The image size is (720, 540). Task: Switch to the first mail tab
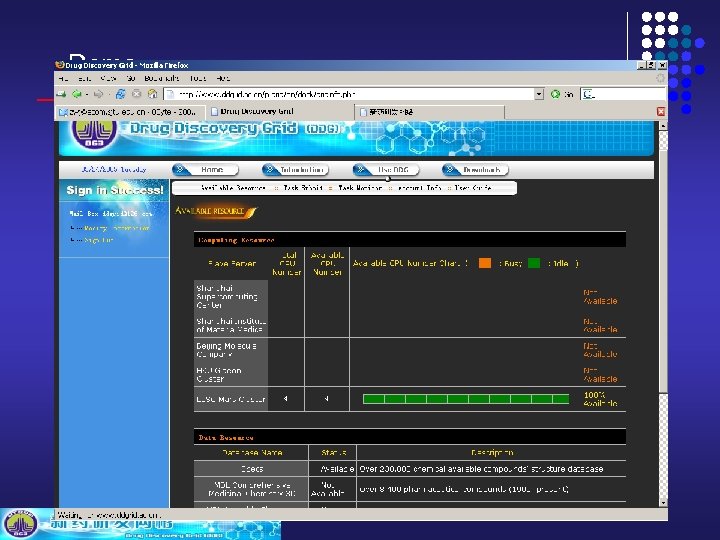(x=129, y=112)
